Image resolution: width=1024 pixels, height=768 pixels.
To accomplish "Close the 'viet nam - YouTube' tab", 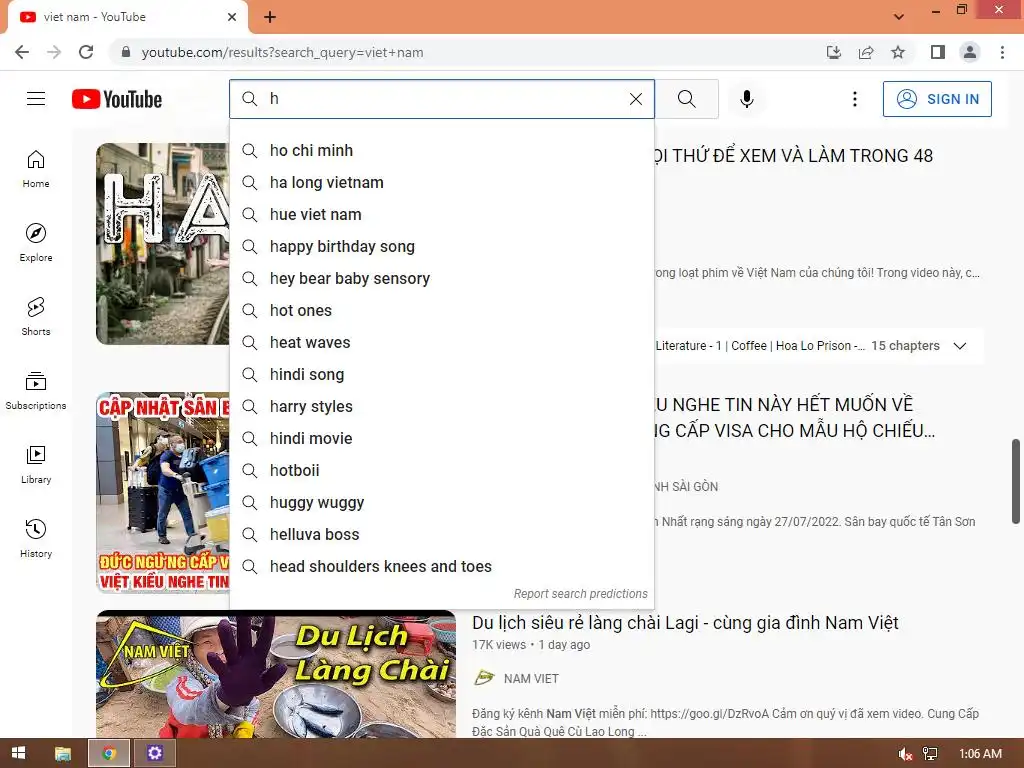I will point(232,17).
